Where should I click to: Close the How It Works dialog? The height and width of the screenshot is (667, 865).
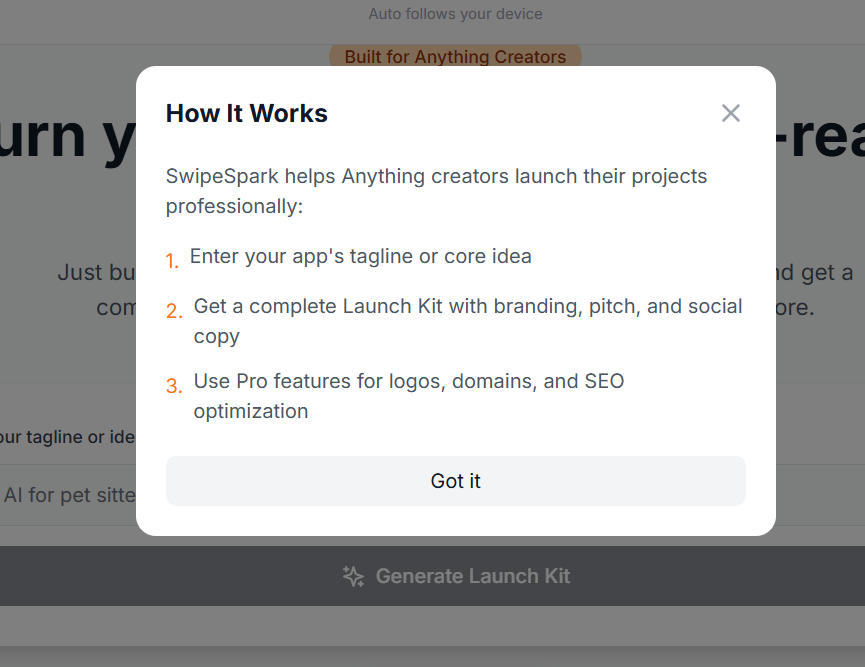click(730, 113)
